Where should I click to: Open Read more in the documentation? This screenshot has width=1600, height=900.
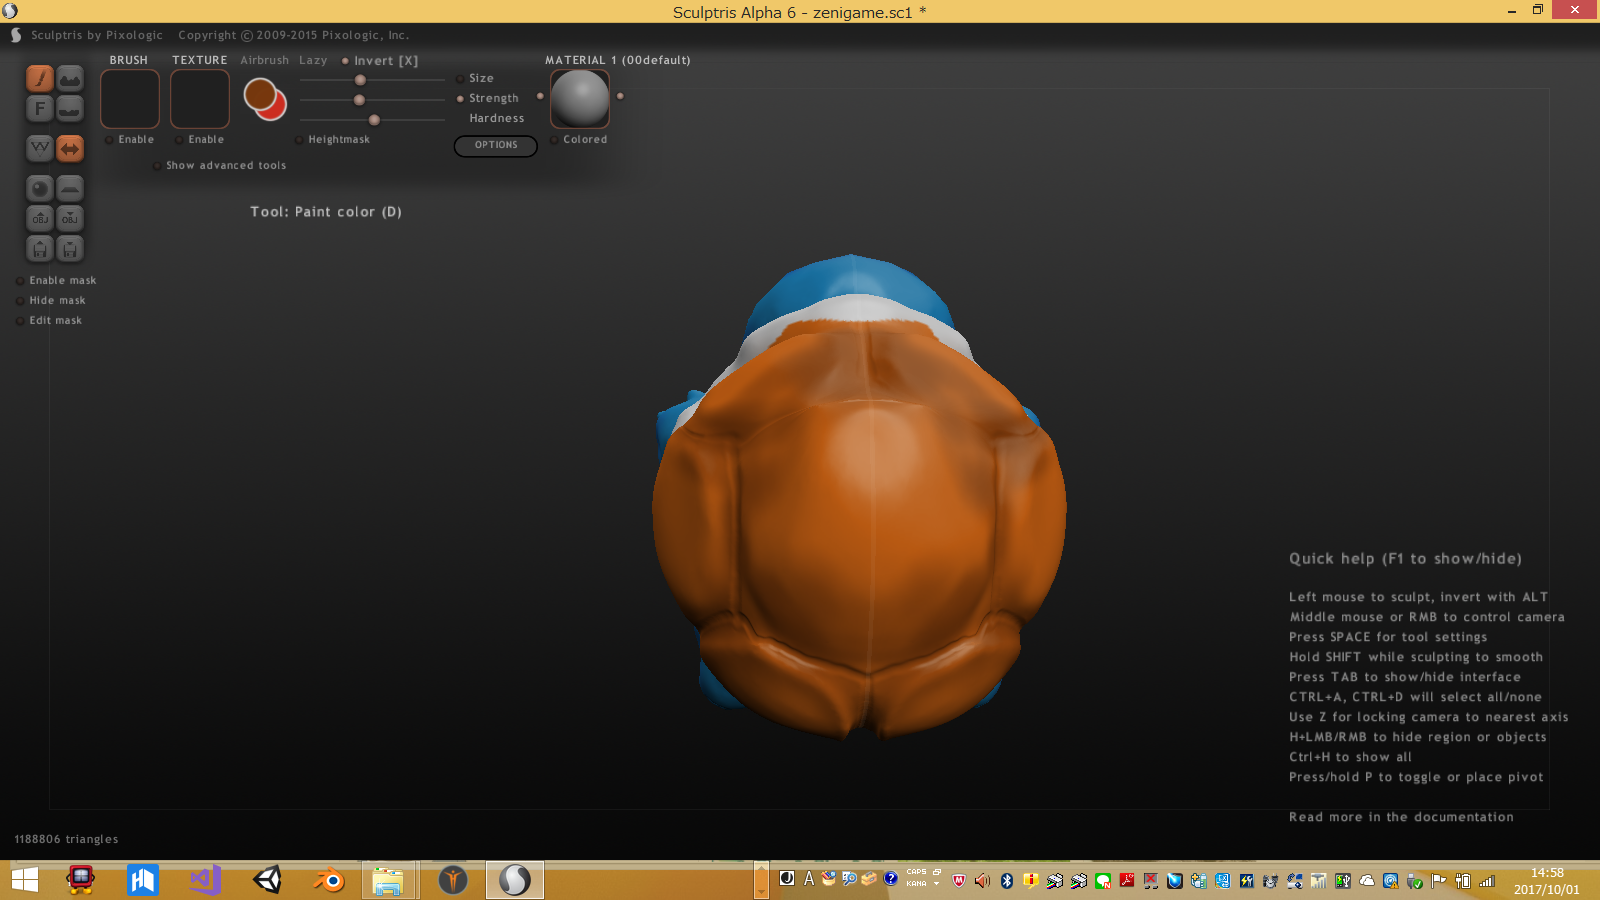click(1401, 817)
